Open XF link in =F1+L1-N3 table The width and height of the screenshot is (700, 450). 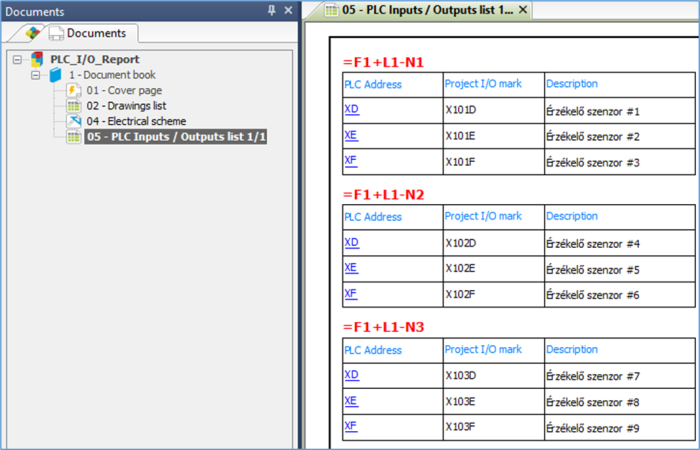[350, 426]
